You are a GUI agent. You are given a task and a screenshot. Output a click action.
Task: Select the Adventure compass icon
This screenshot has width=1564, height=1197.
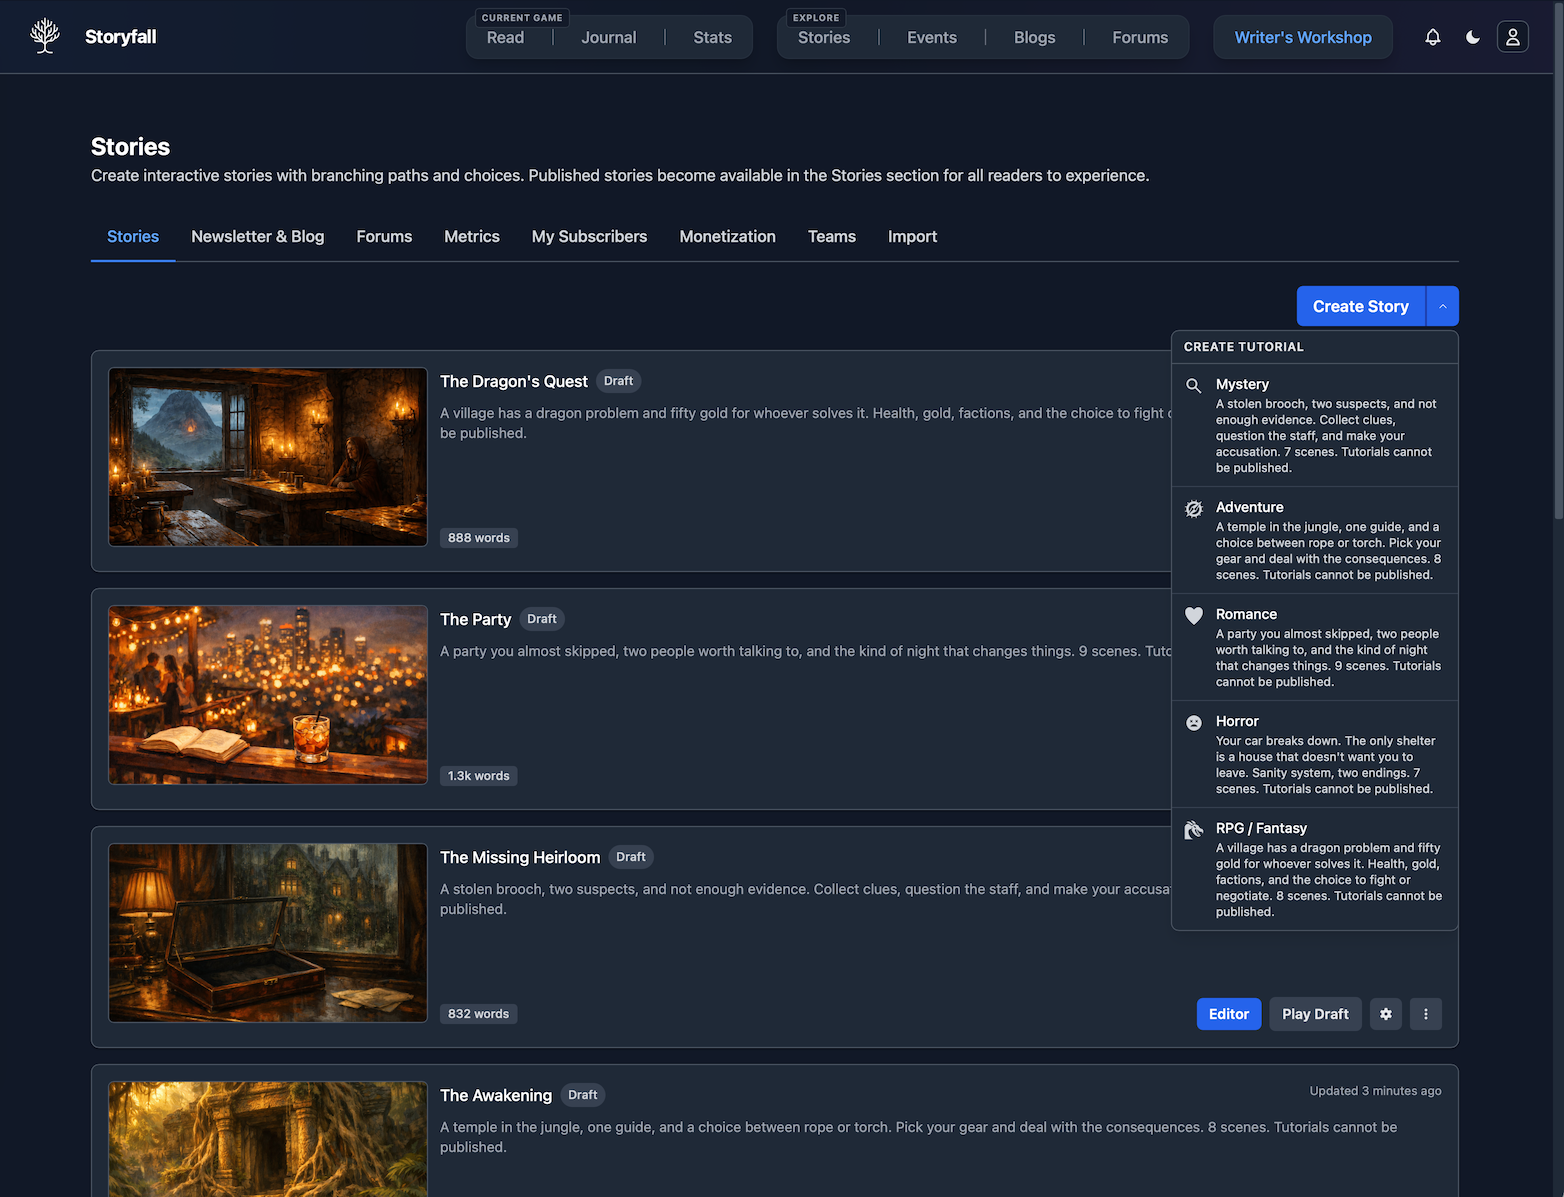point(1194,509)
